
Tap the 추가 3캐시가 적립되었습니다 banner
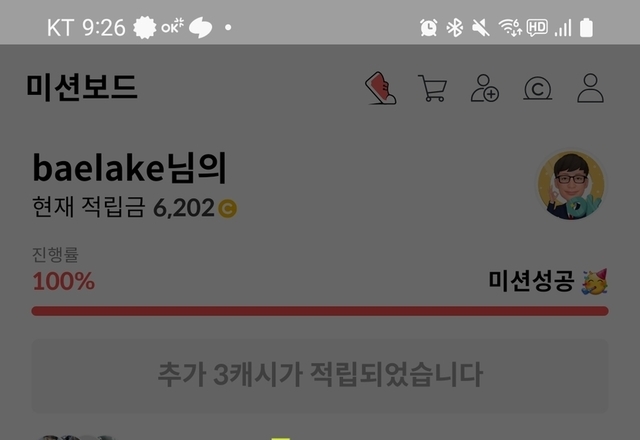pos(320,375)
